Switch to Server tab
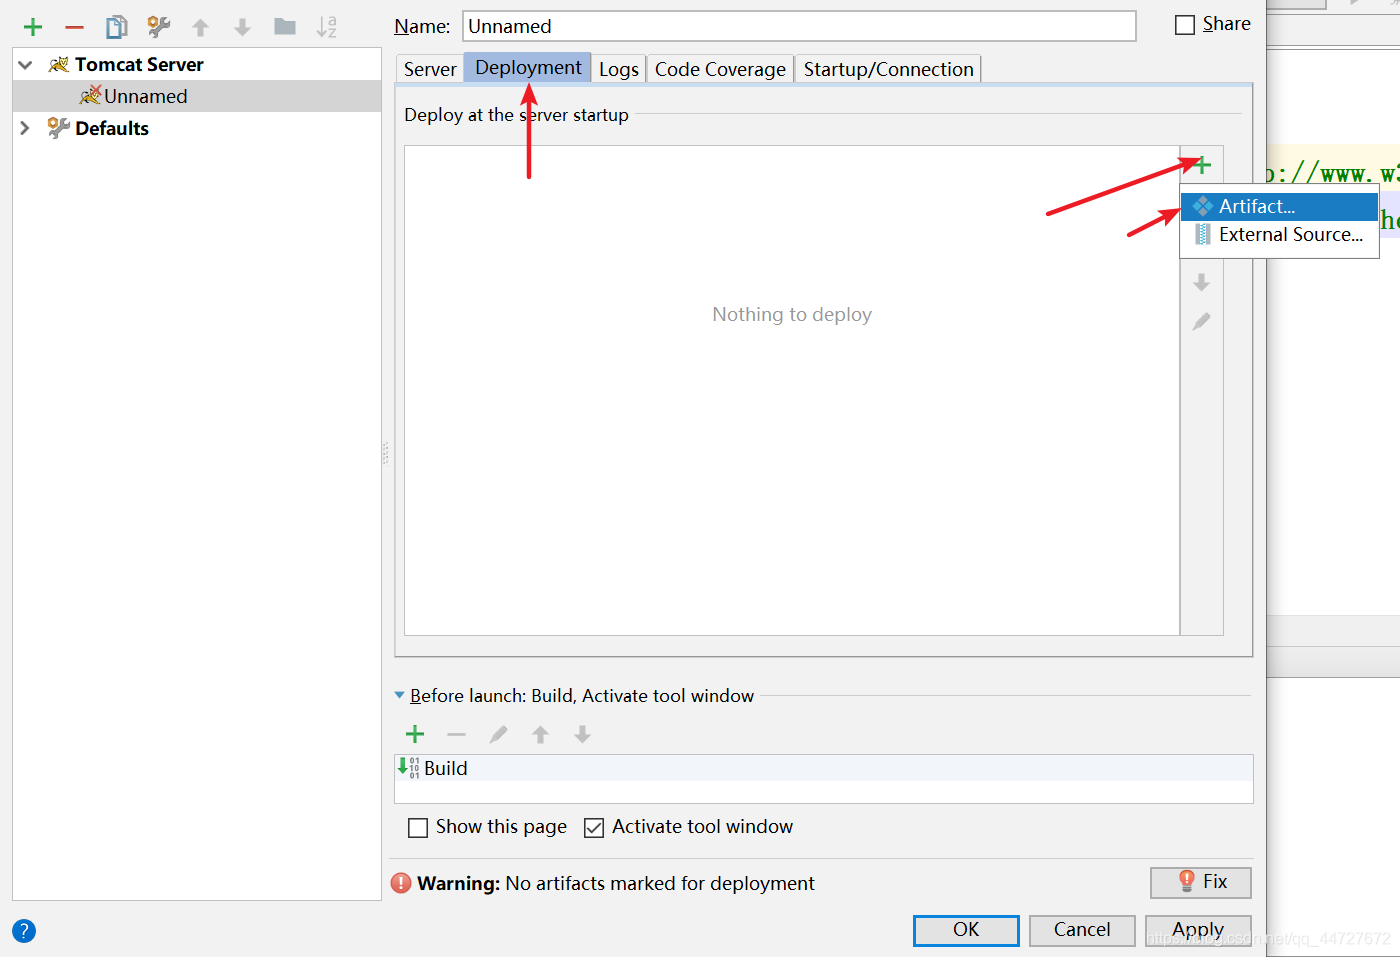 430,69
